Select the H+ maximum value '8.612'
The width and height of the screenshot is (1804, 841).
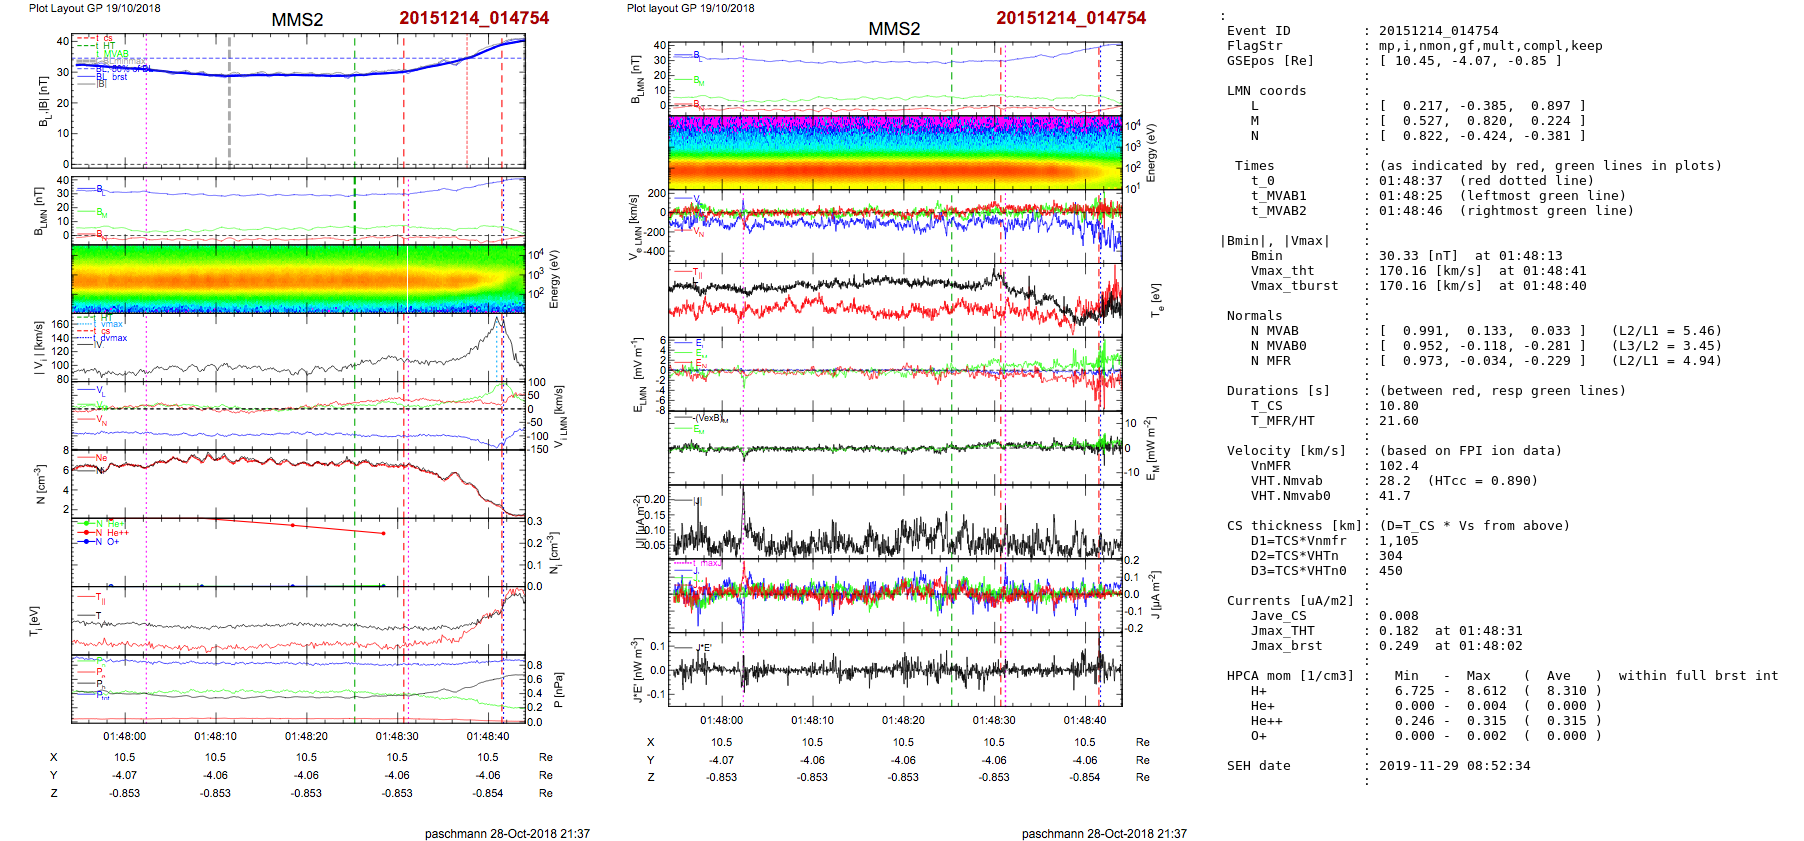[1487, 691]
